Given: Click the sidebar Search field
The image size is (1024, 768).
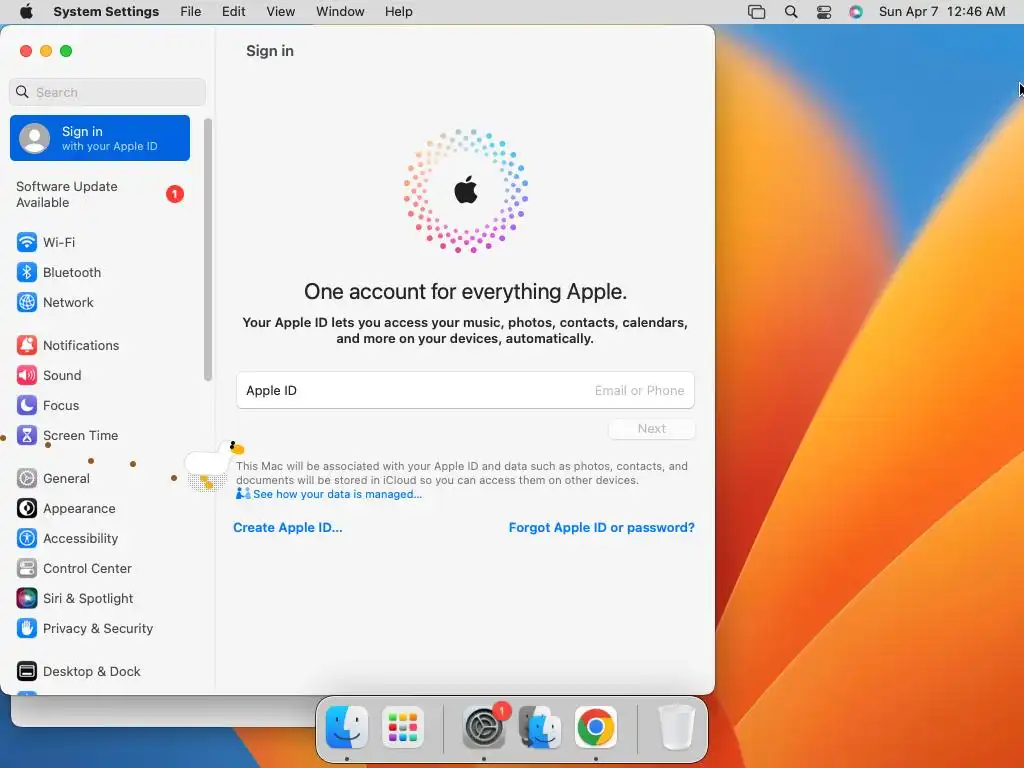Looking at the screenshot, I should (x=107, y=93).
